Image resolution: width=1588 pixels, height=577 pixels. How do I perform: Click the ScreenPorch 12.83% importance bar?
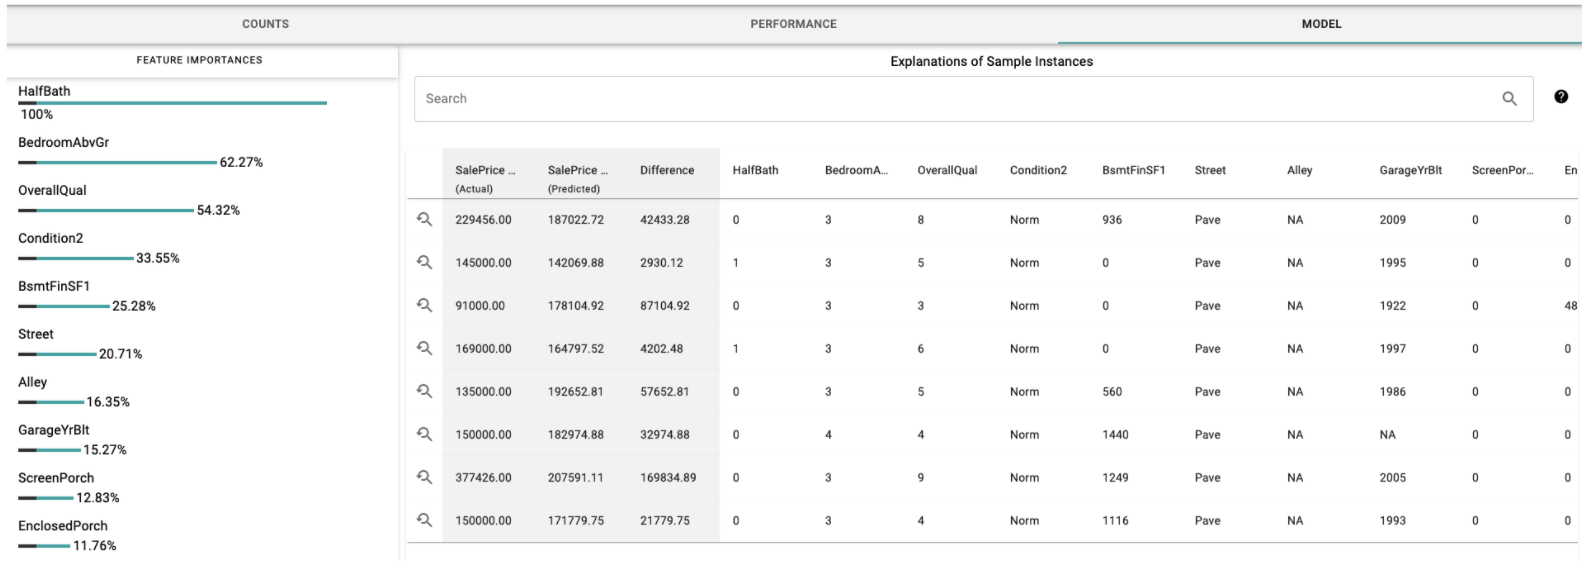46,498
